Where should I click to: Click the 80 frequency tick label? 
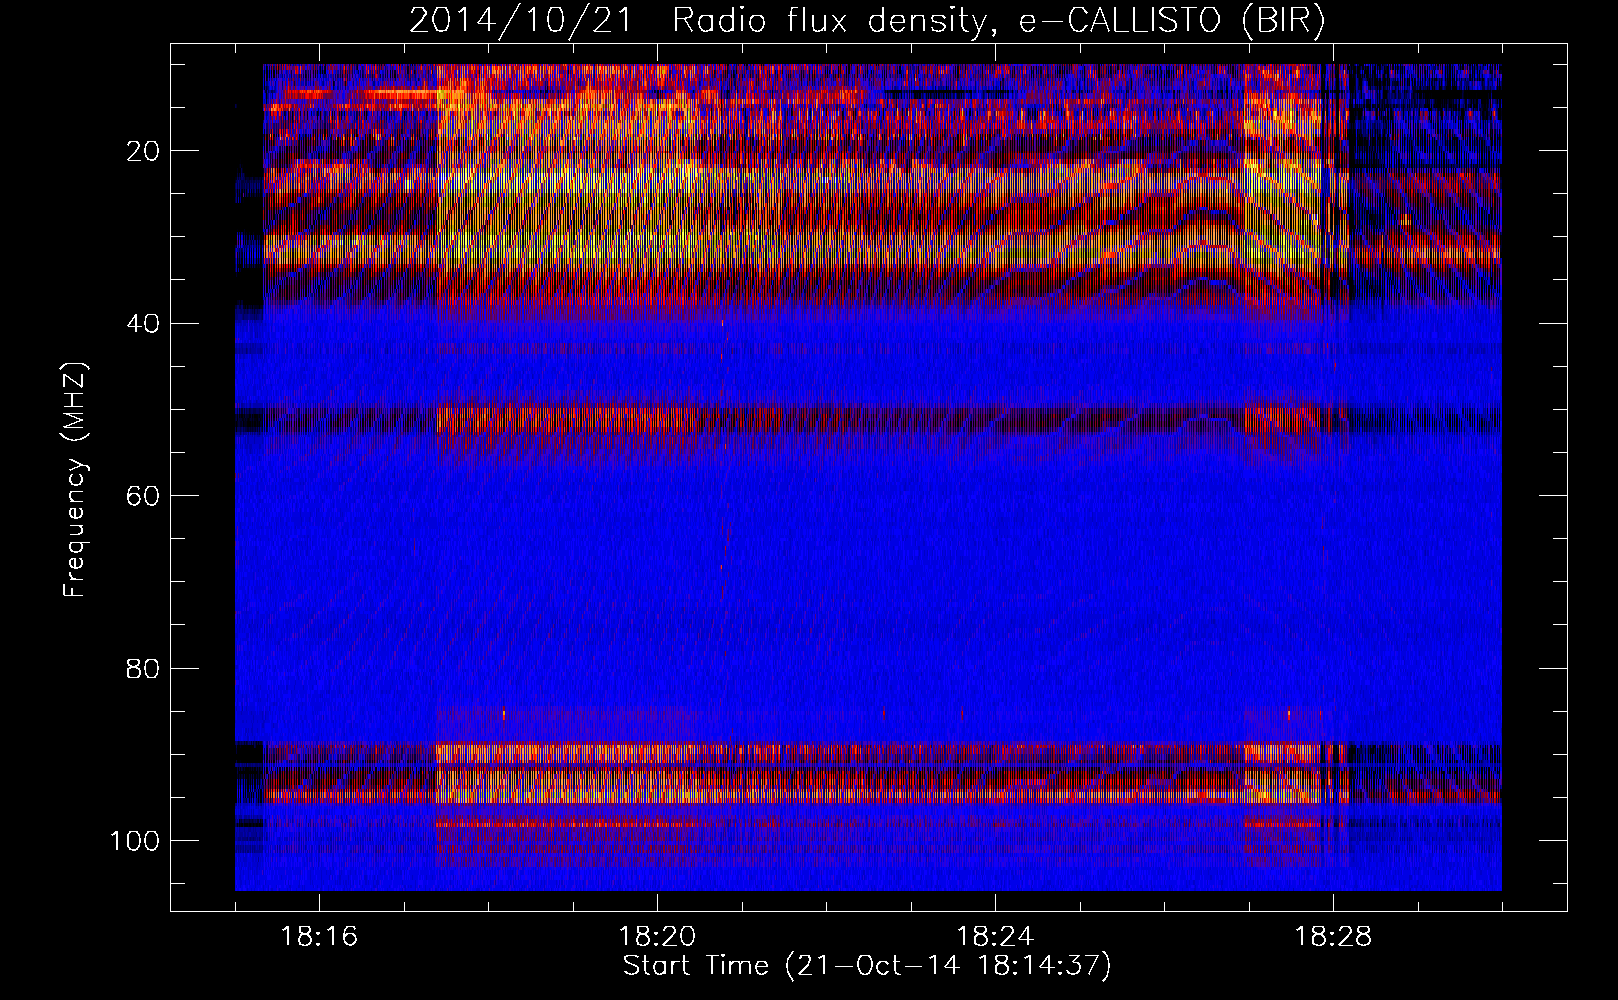pyautogui.click(x=143, y=668)
